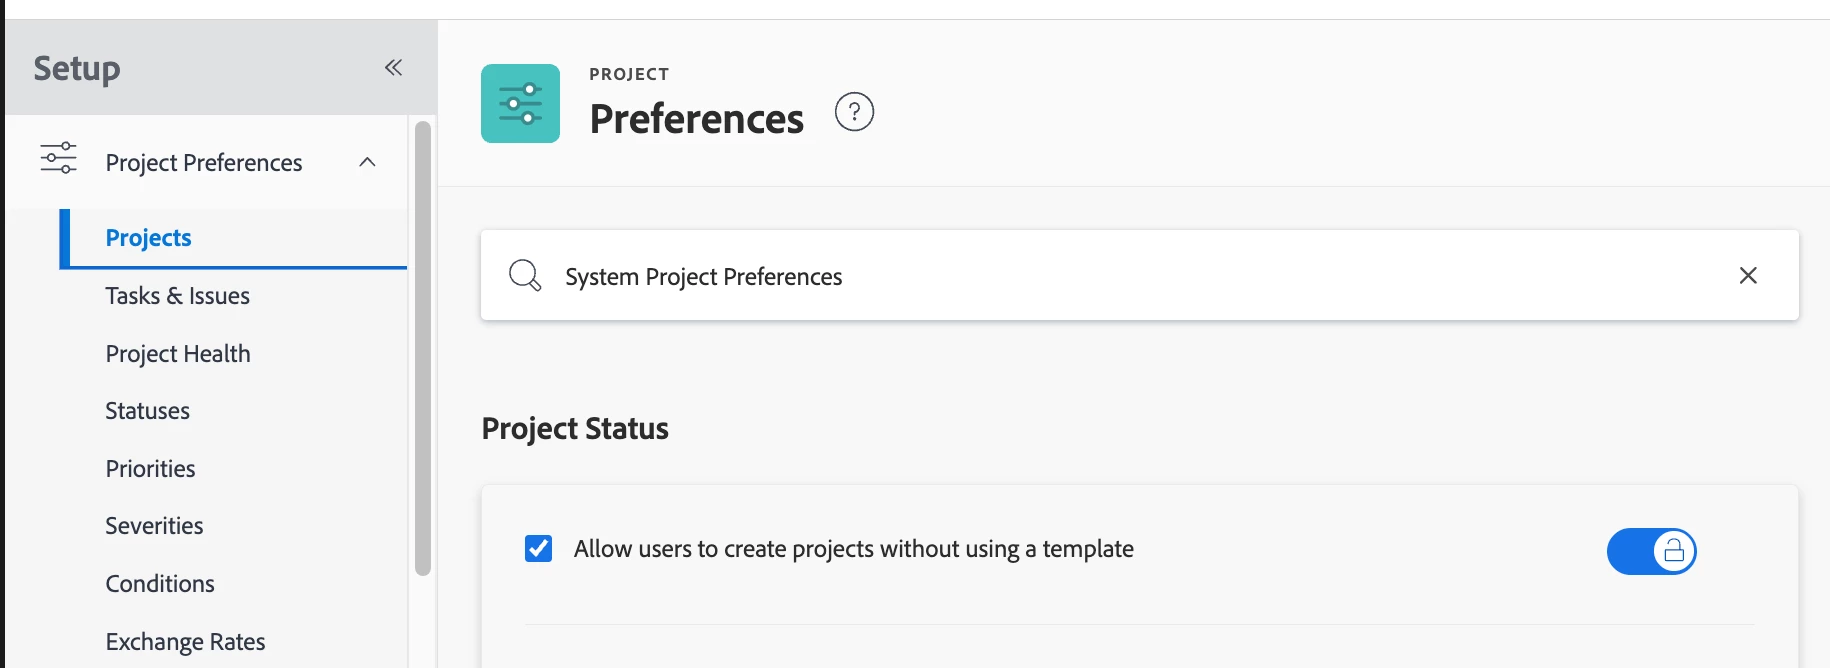1830x668 pixels.
Task: Select Projects in the sidebar
Action: click(x=148, y=238)
